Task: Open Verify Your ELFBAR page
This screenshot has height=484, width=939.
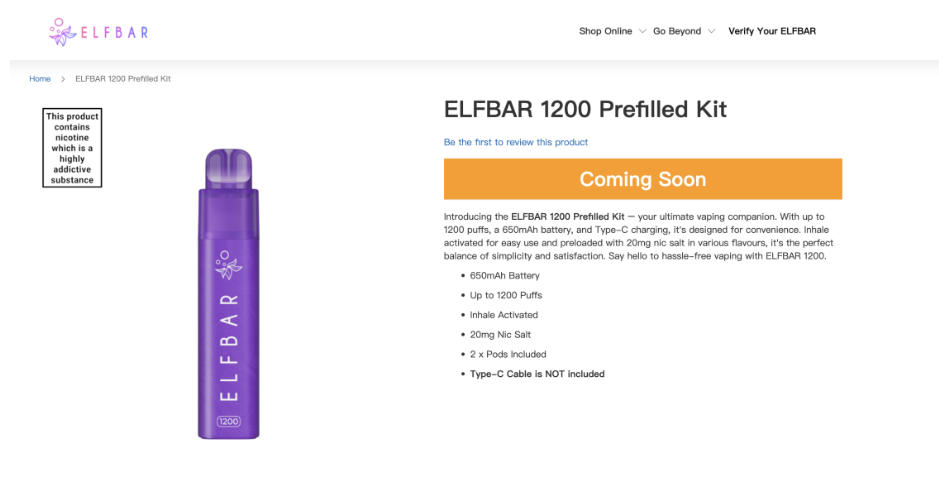Action: pos(771,31)
